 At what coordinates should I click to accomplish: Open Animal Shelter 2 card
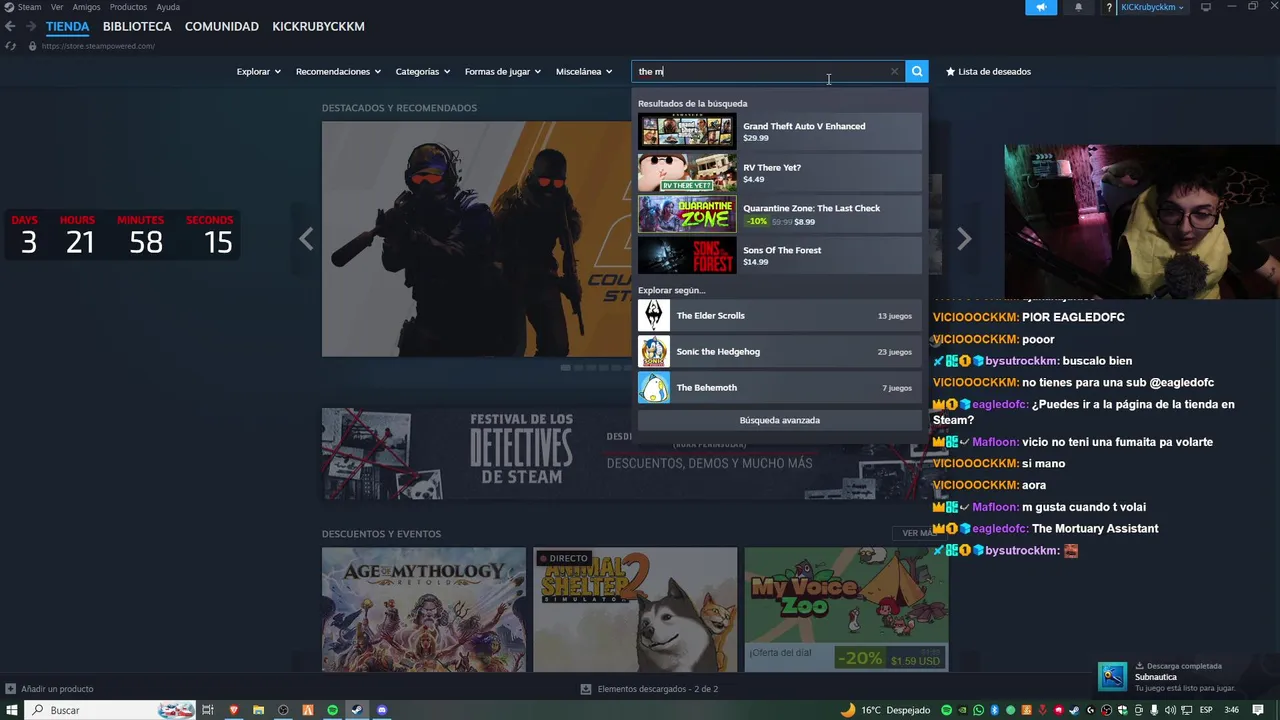point(635,609)
